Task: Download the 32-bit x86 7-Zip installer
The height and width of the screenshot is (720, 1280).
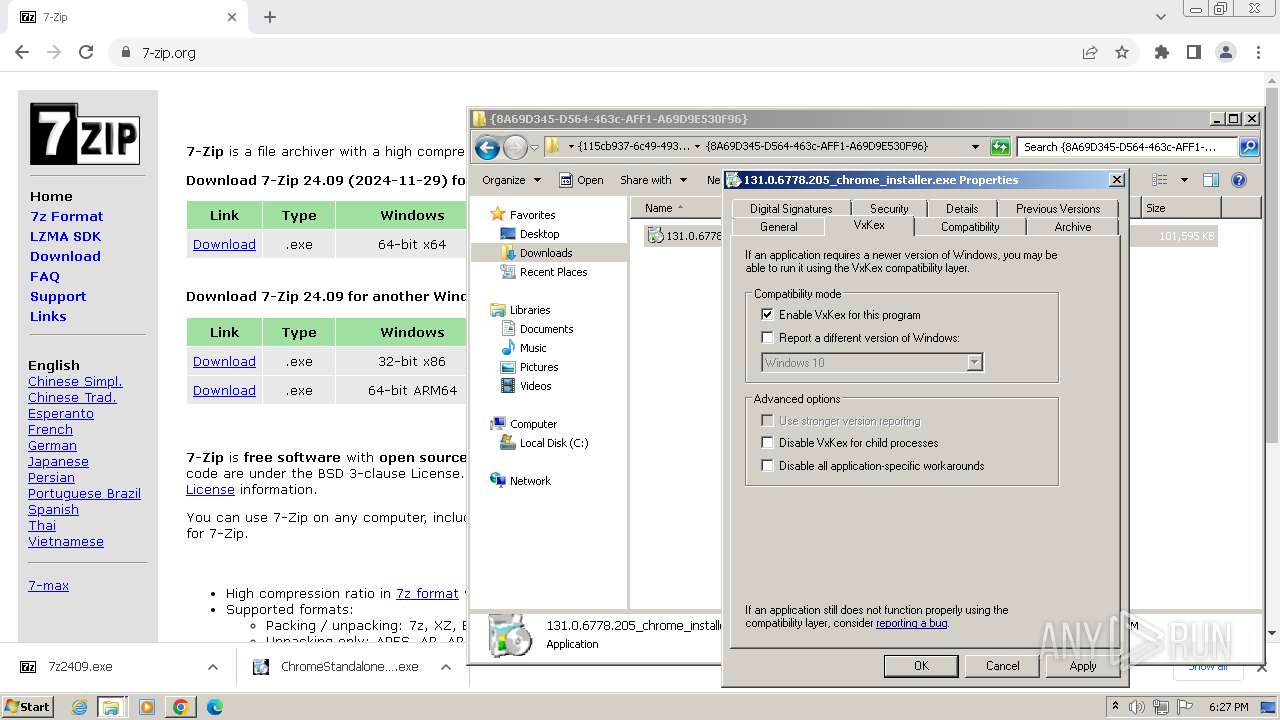Action: click(x=224, y=361)
